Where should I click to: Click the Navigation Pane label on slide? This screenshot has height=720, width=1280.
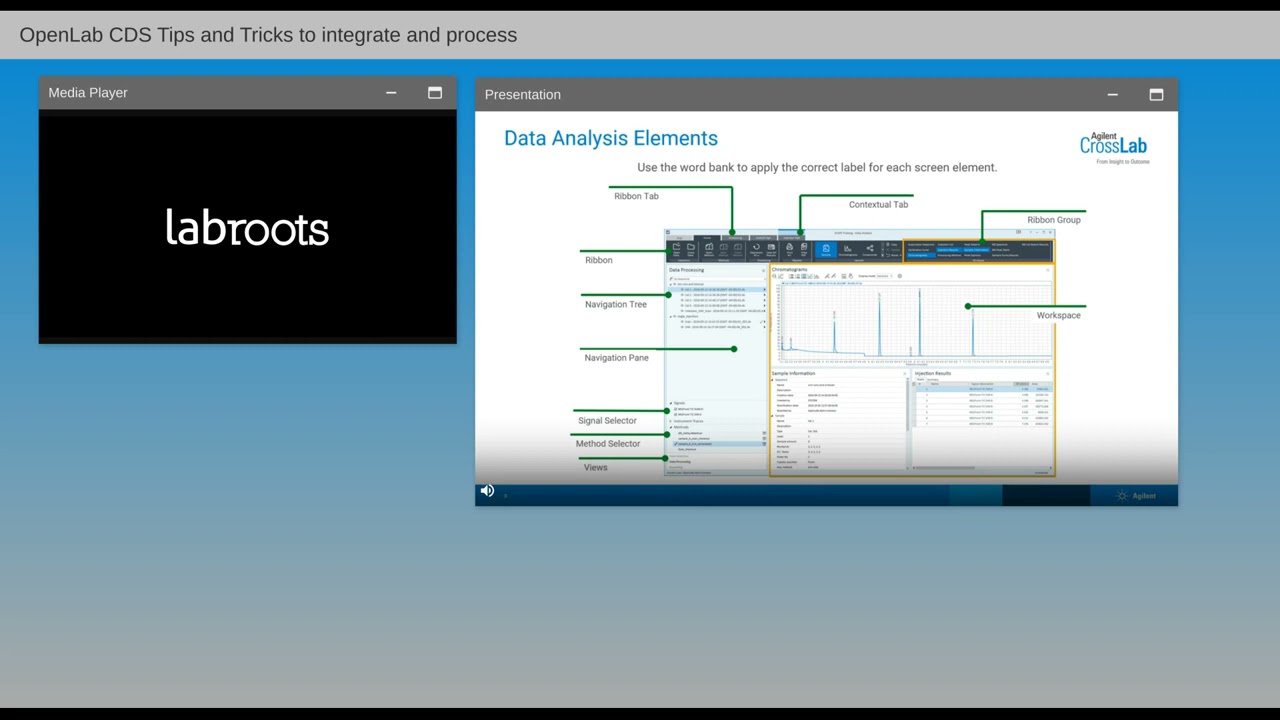tap(616, 358)
